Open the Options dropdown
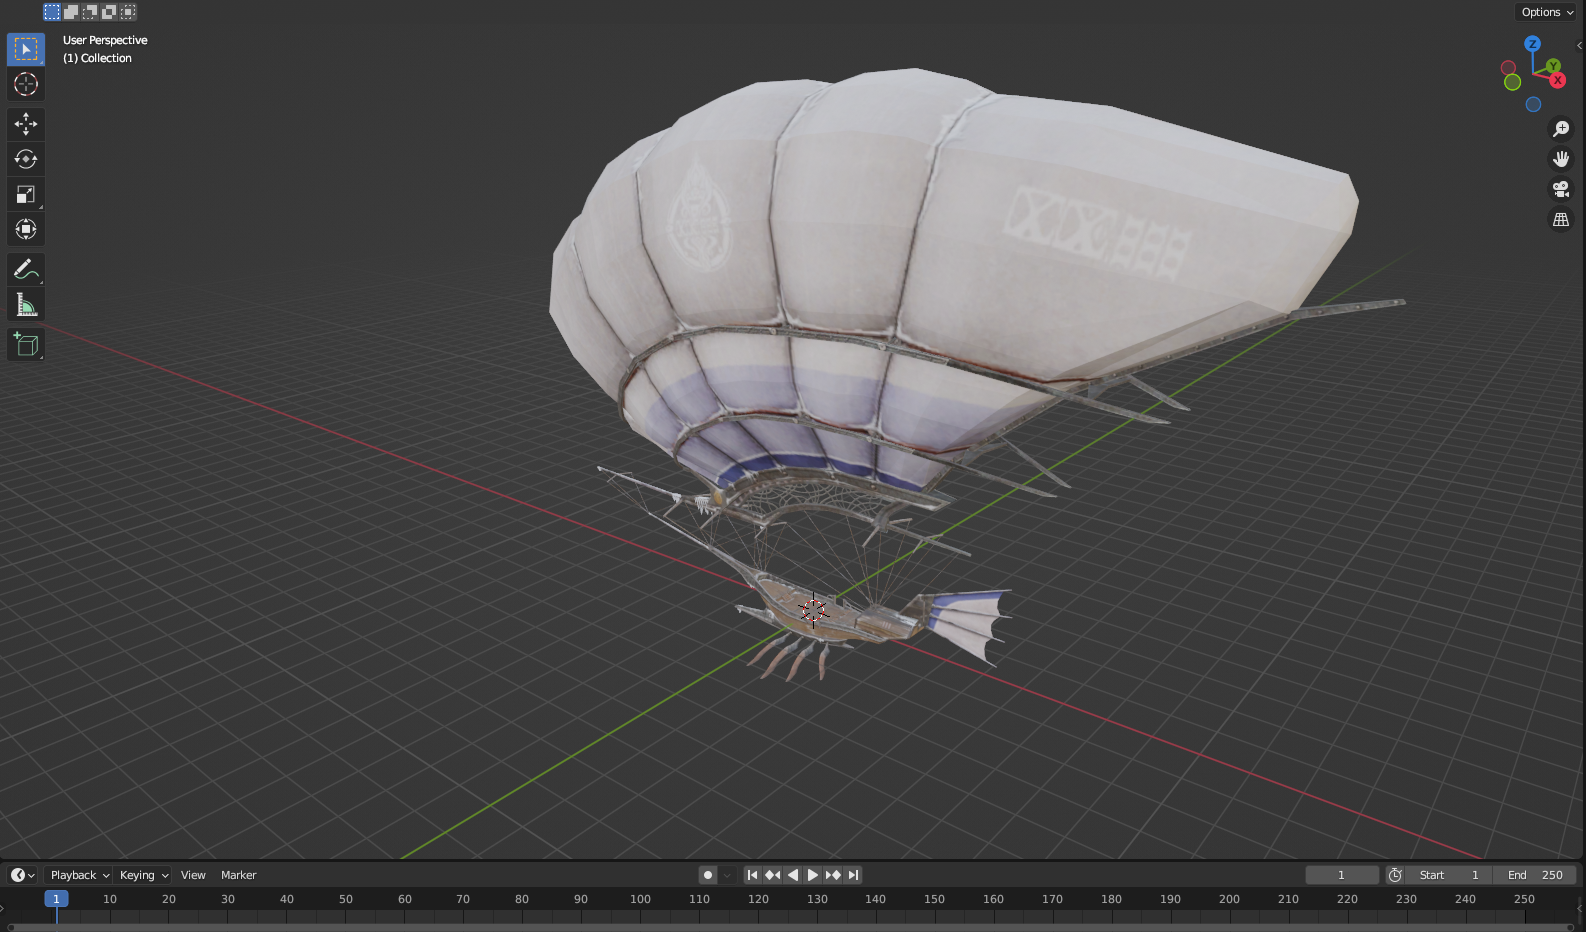The width and height of the screenshot is (1586, 932). [1547, 12]
